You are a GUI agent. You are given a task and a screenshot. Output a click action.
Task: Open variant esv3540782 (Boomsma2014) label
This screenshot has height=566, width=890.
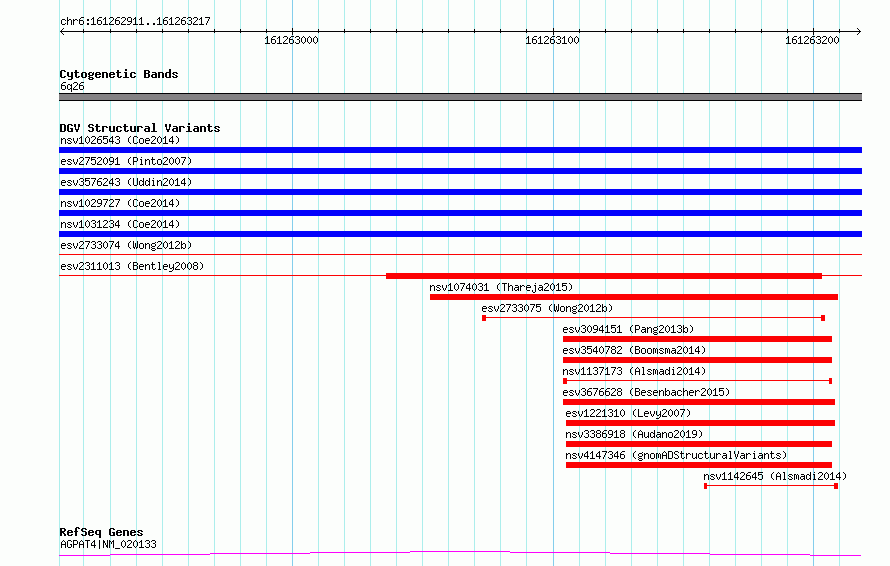[634, 350]
